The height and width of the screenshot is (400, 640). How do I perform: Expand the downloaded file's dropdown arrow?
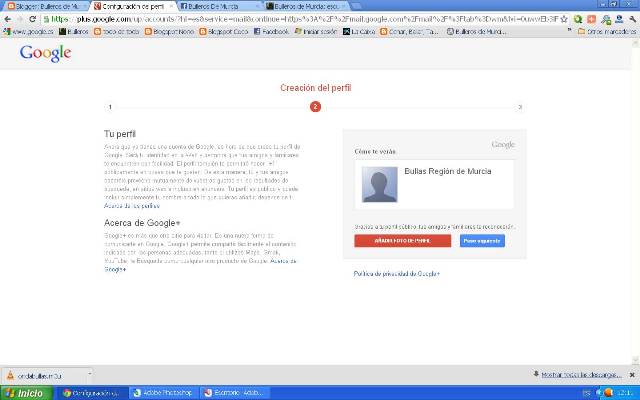coord(89,374)
